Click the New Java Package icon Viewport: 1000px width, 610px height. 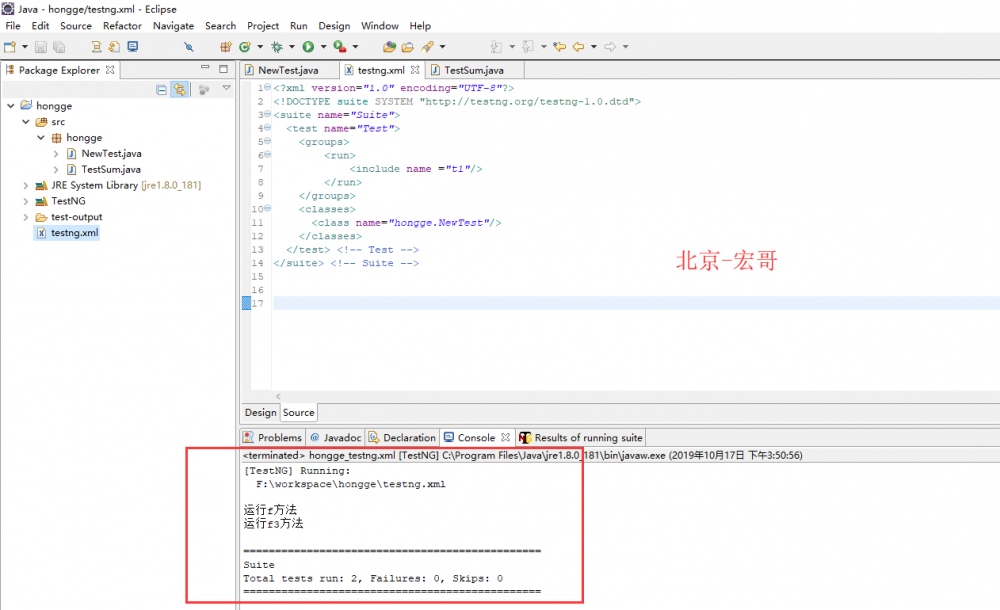tap(226, 47)
